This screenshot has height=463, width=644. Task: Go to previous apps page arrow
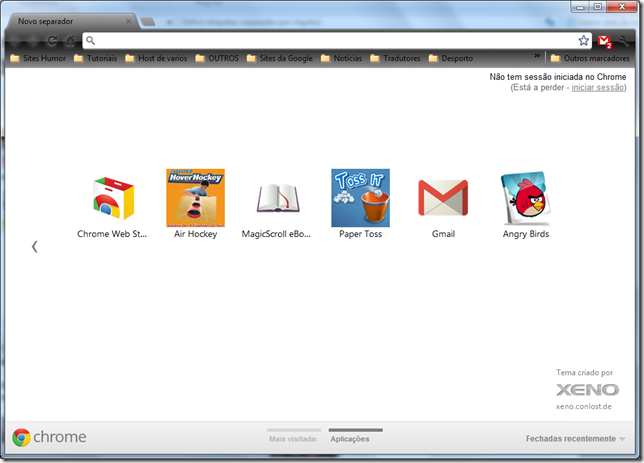34,246
